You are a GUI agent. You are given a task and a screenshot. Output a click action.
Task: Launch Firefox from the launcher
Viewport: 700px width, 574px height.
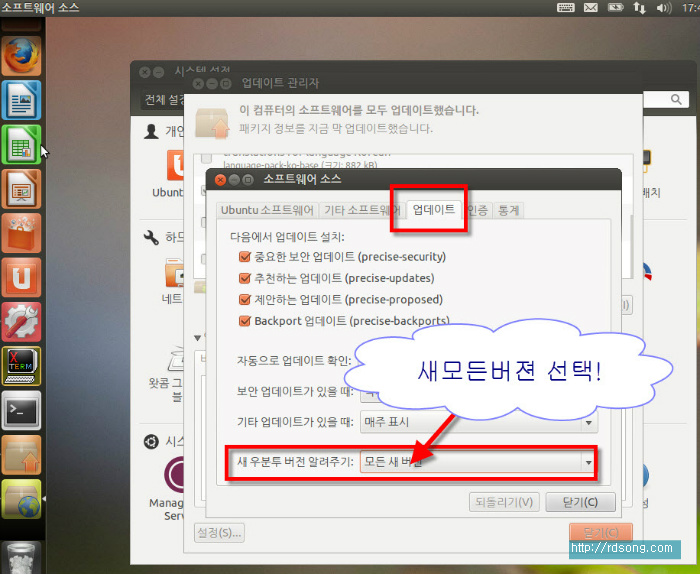pos(21,56)
